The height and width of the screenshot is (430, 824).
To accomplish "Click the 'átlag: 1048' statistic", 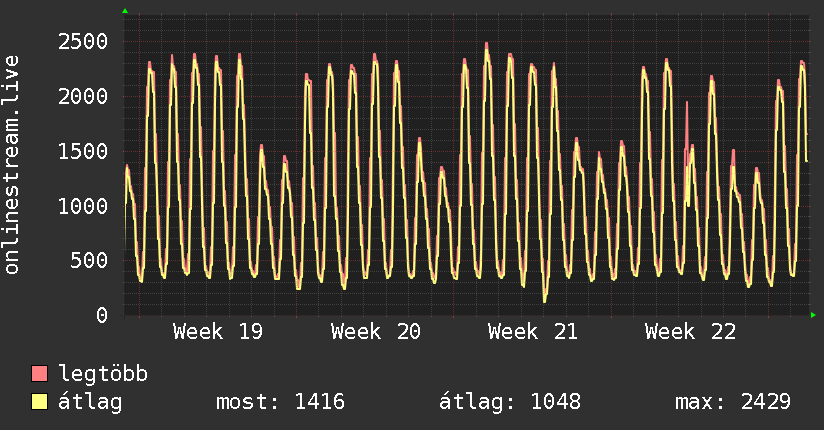I will coord(510,402).
